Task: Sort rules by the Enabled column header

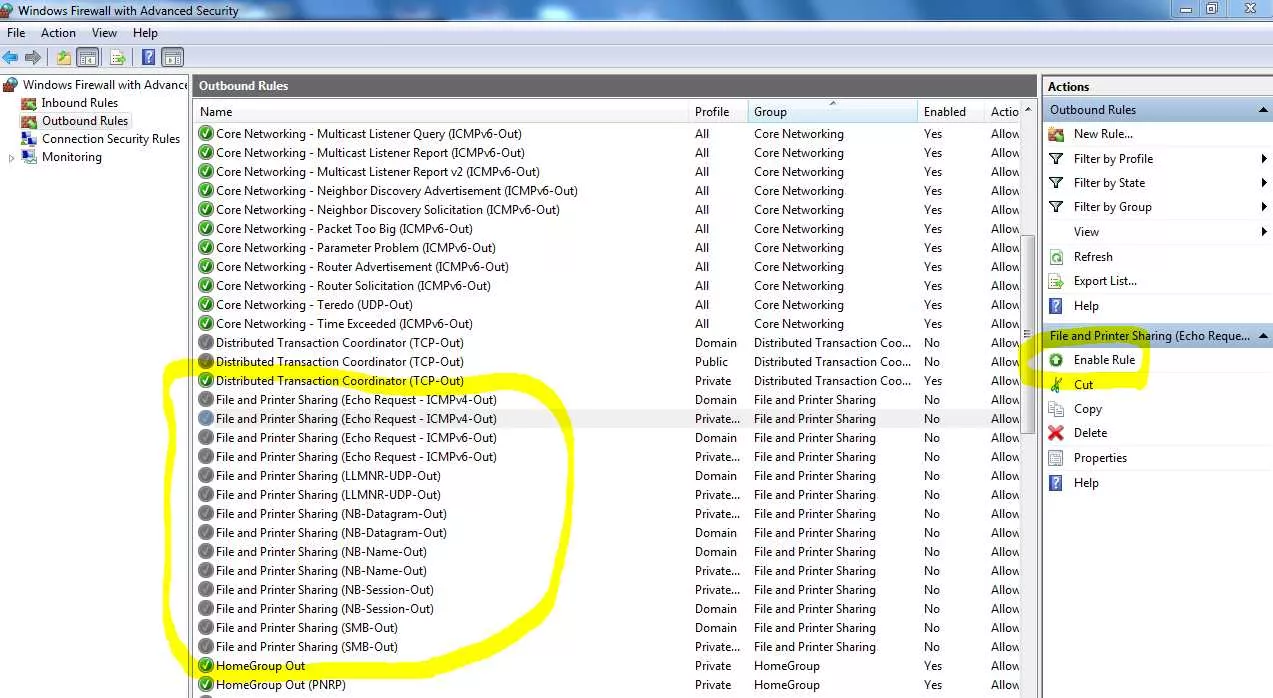Action: click(x=950, y=112)
